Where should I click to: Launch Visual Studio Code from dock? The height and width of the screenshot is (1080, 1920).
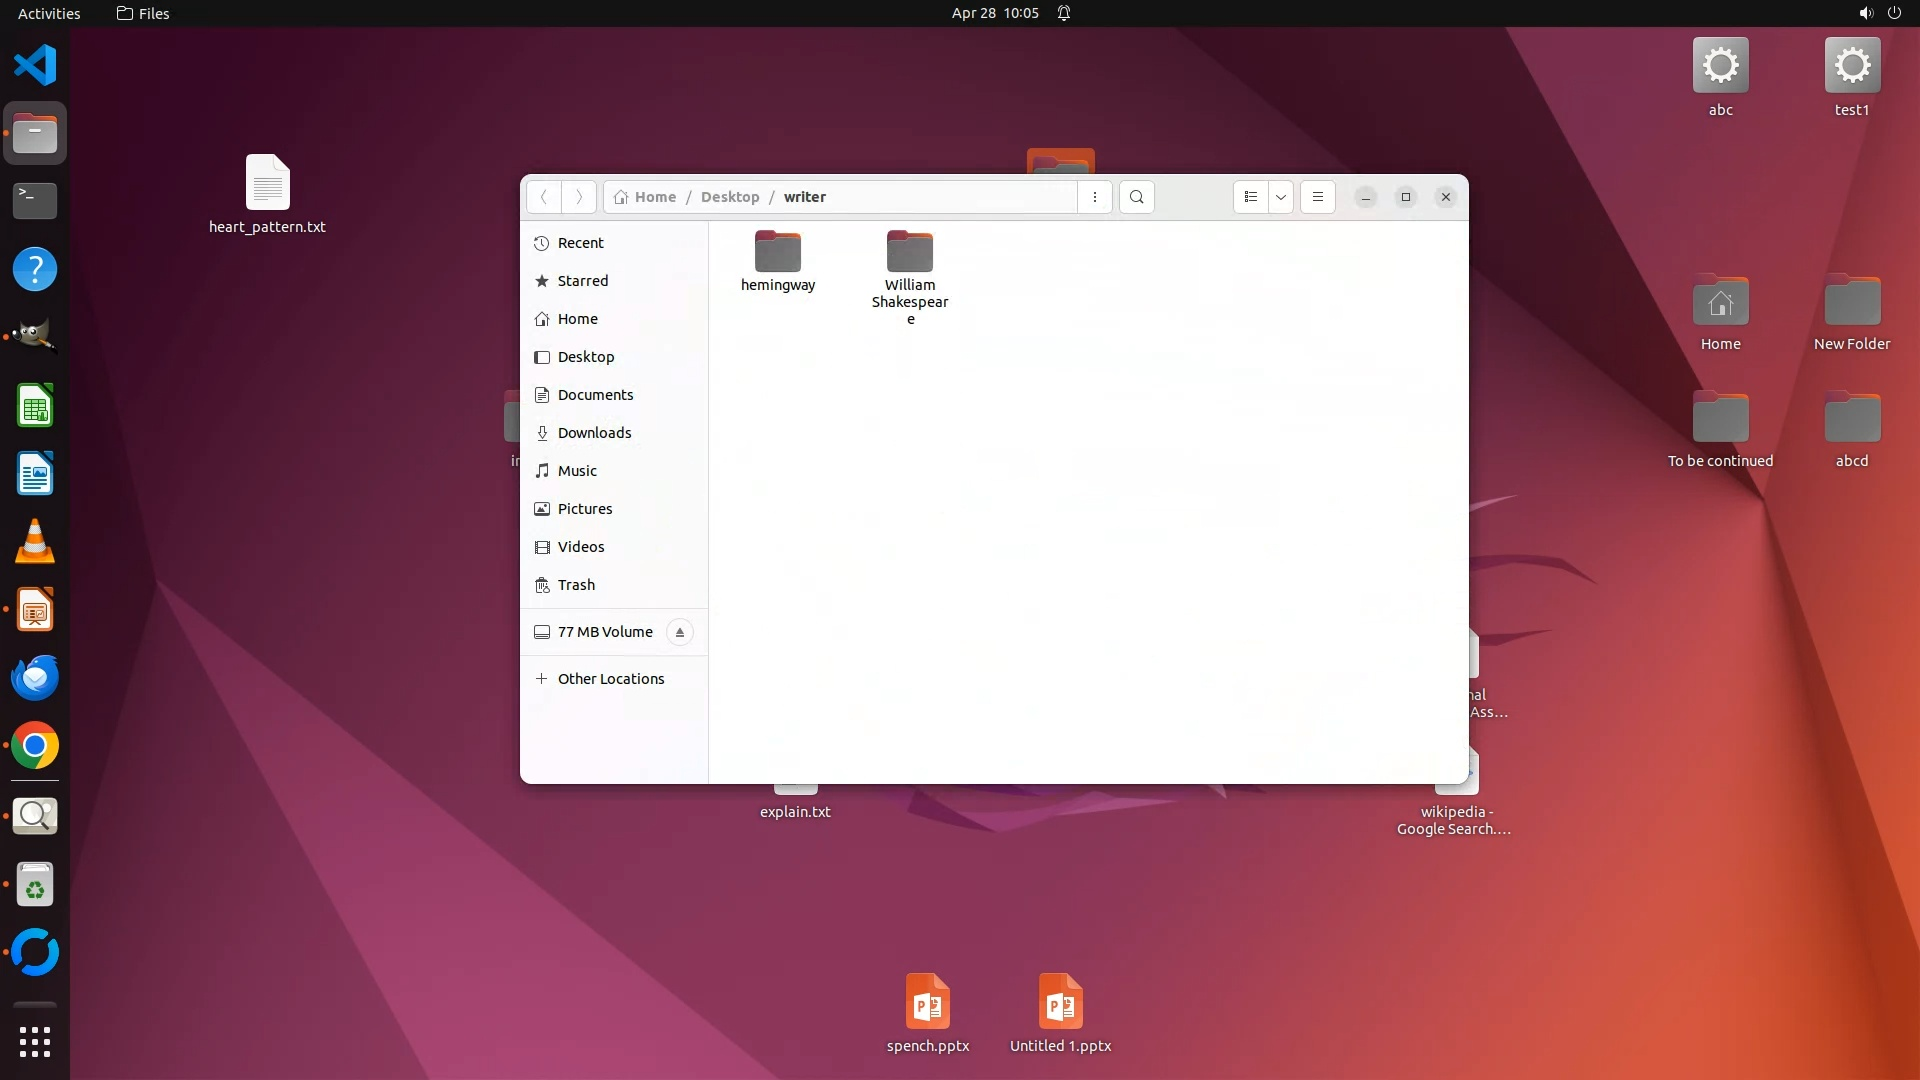(x=35, y=65)
